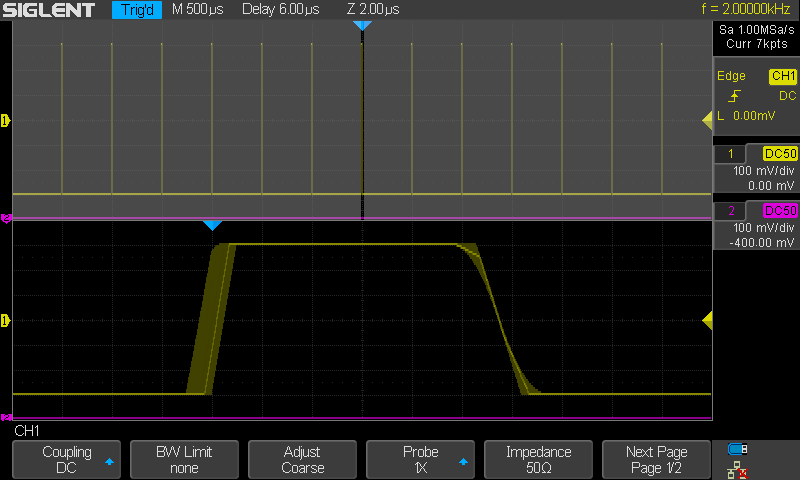Select the M 500µs timebase readout
The image size is (800, 480).
coord(197,9)
